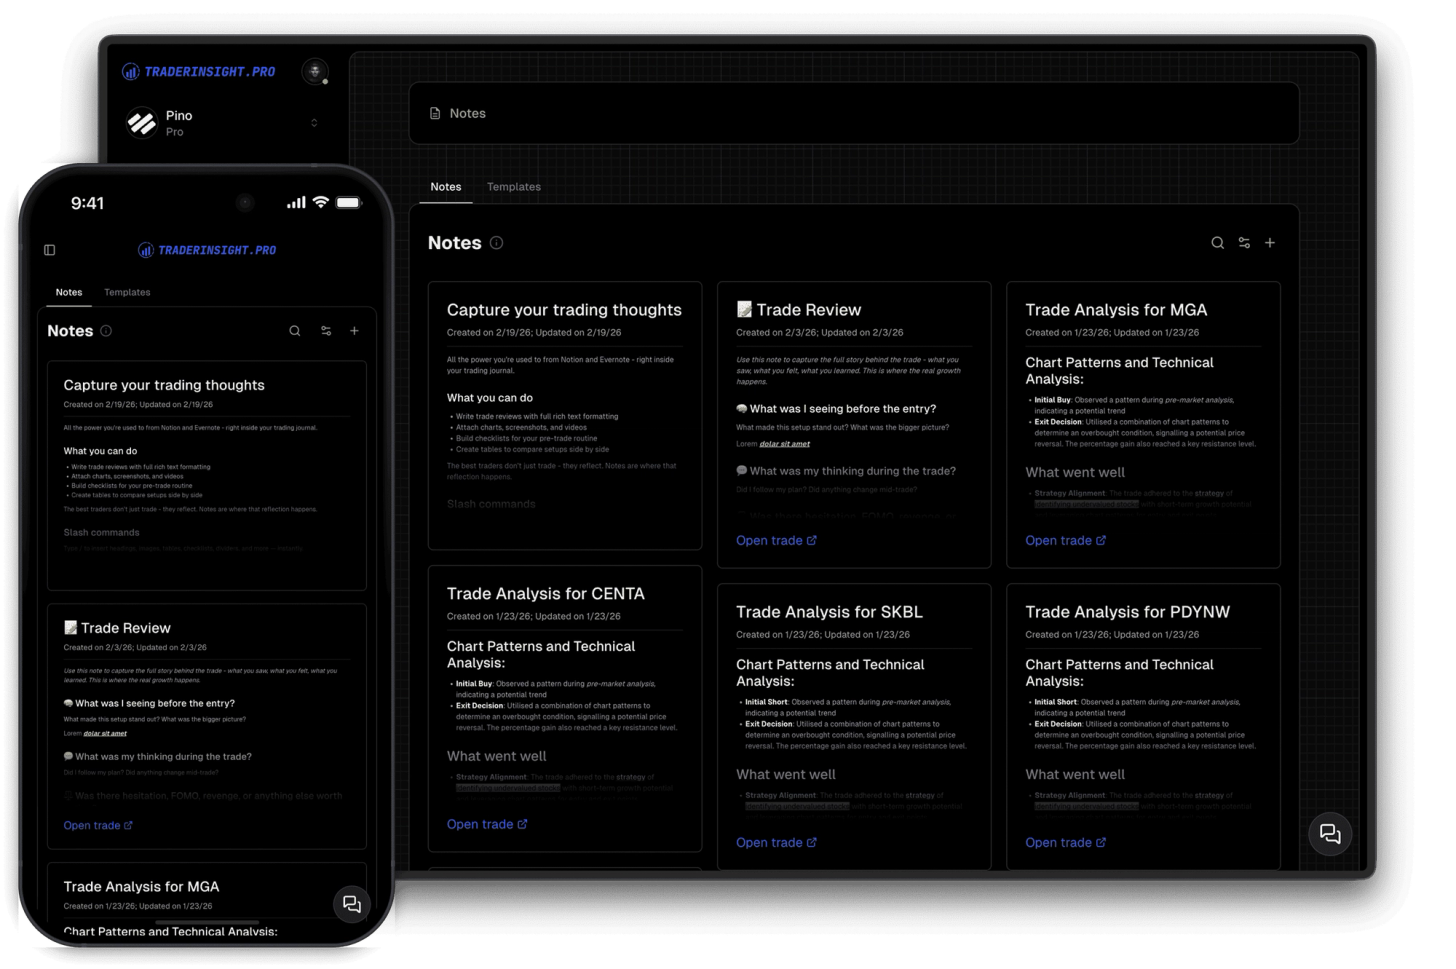The width and height of the screenshot is (1456, 969).
Task: Click 'What went well' heading in MGA card
Action: pos(1075,473)
